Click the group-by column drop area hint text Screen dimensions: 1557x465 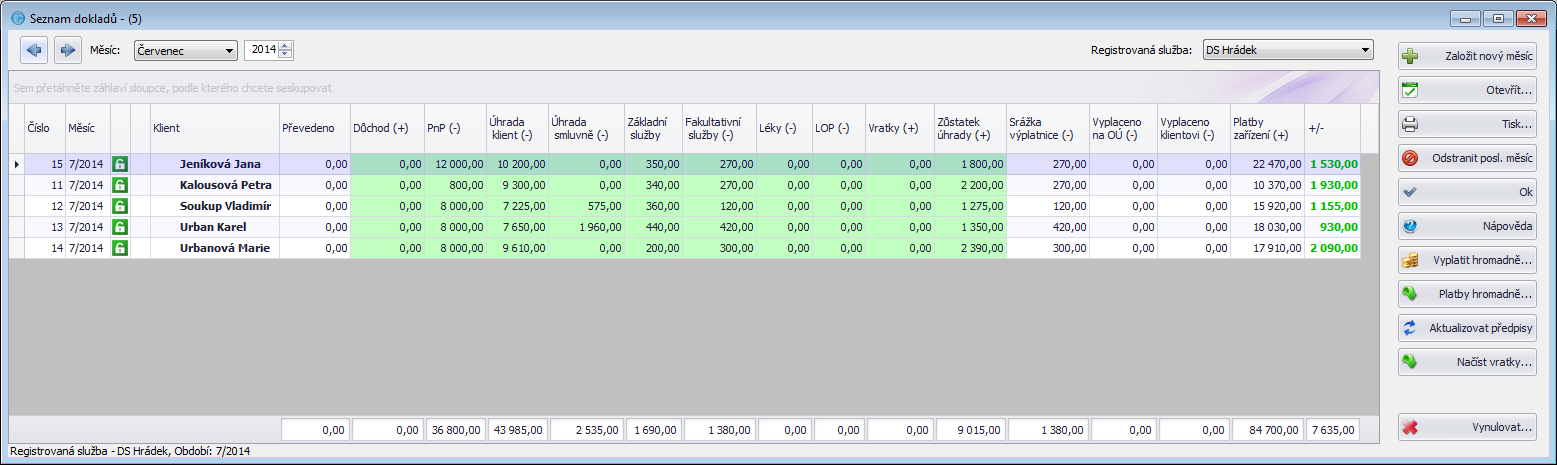[x=172, y=87]
